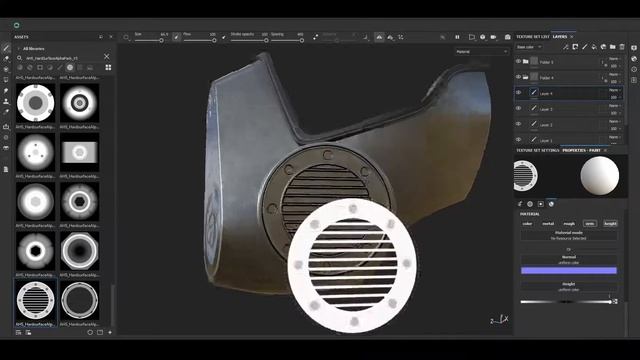Pause the viewport rendering
Viewport: 640px width, 360px height.
tap(457, 37)
